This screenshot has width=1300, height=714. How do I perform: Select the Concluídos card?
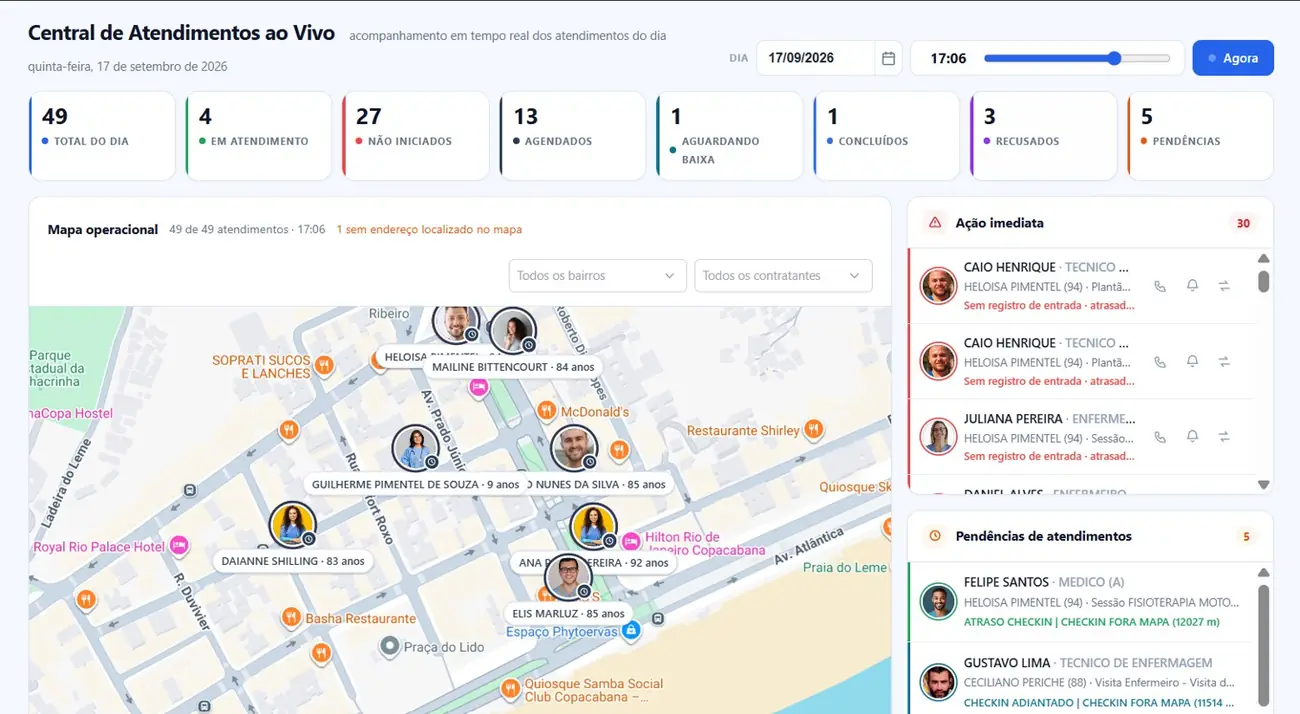point(887,136)
